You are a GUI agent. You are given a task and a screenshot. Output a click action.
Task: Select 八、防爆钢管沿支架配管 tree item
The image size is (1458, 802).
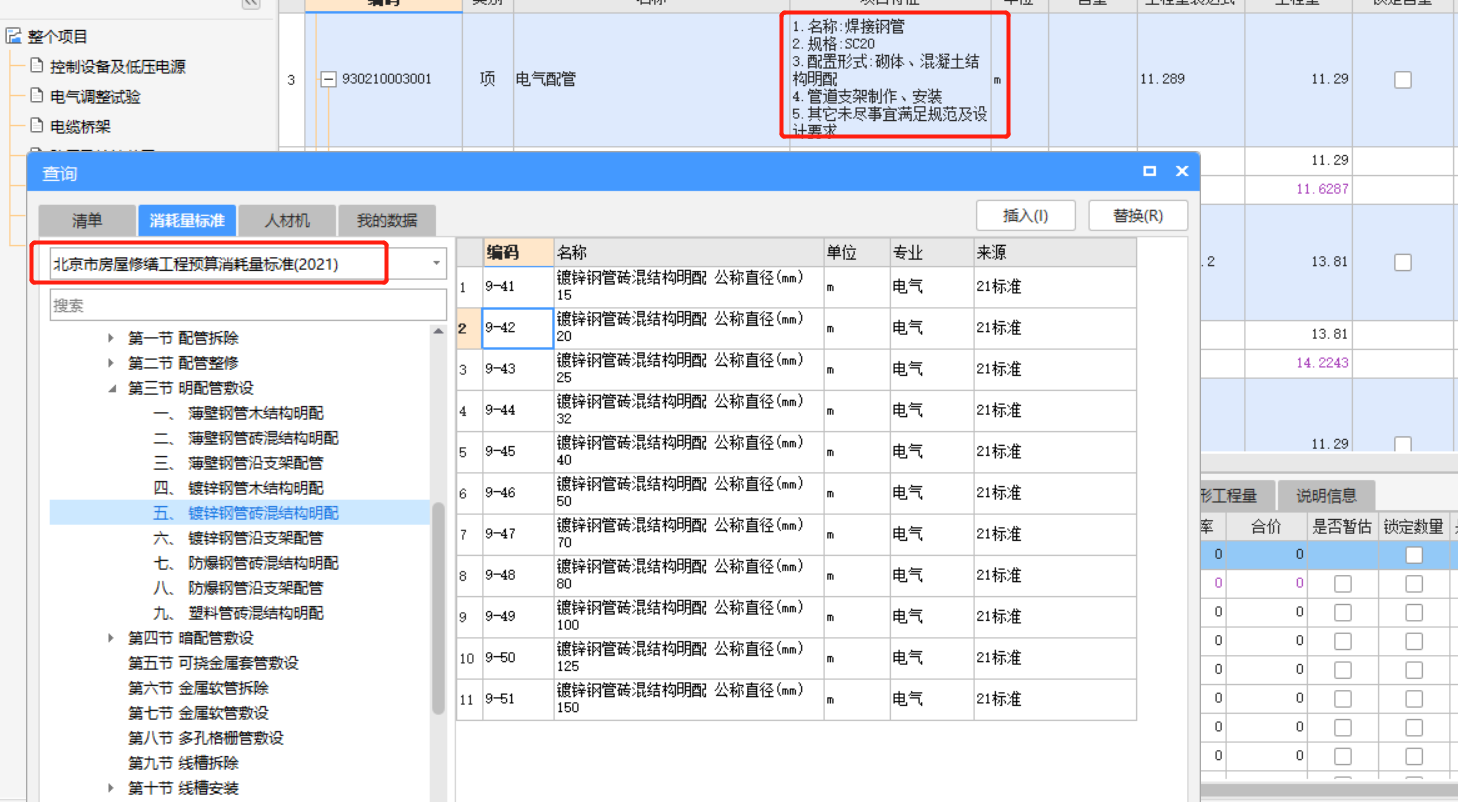click(x=238, y=588)
